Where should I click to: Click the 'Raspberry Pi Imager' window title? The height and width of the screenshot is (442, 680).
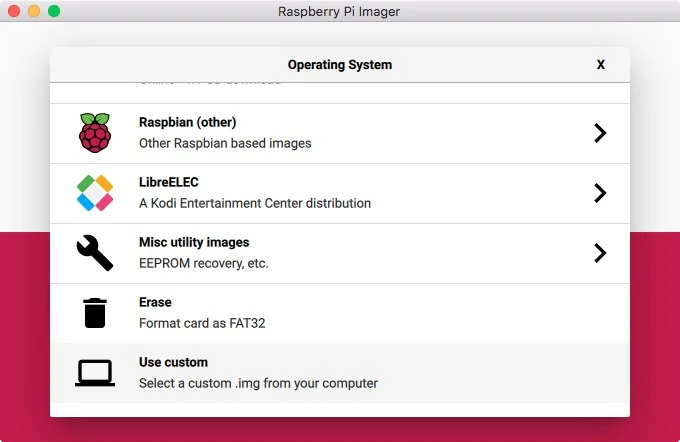(x=339, y=11)
